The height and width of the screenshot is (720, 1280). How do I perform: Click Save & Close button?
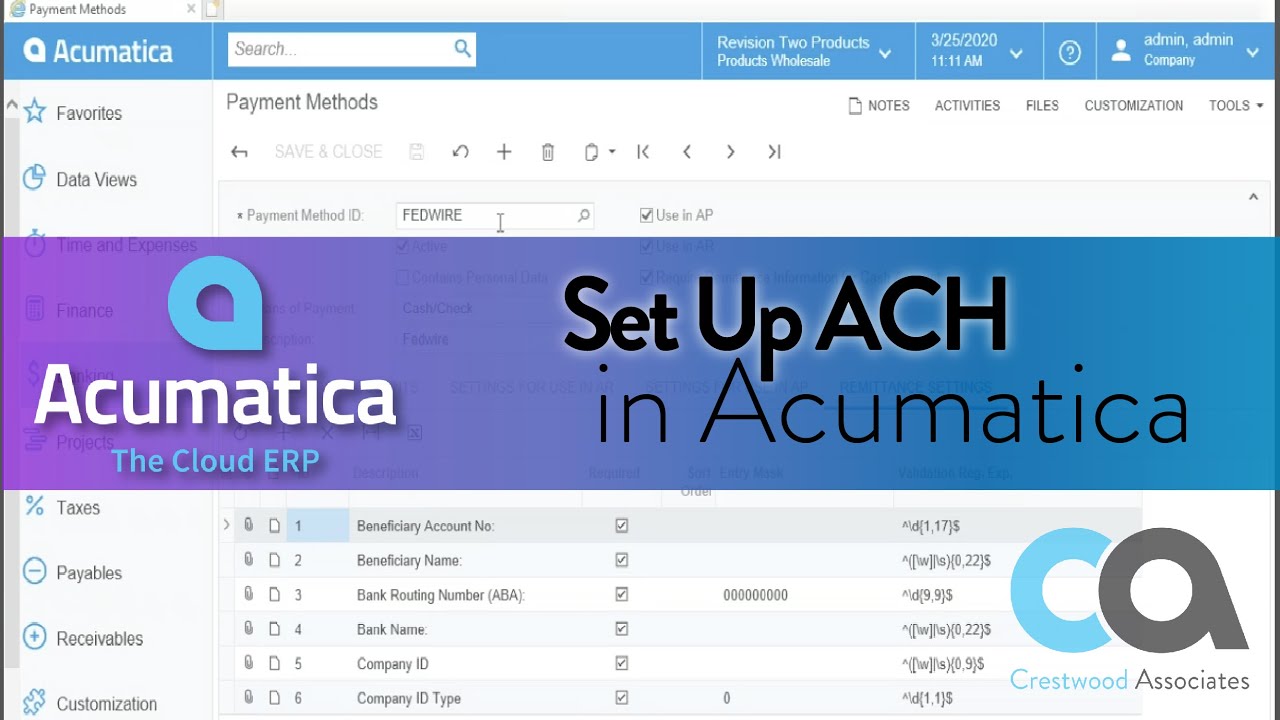(328, 152)
